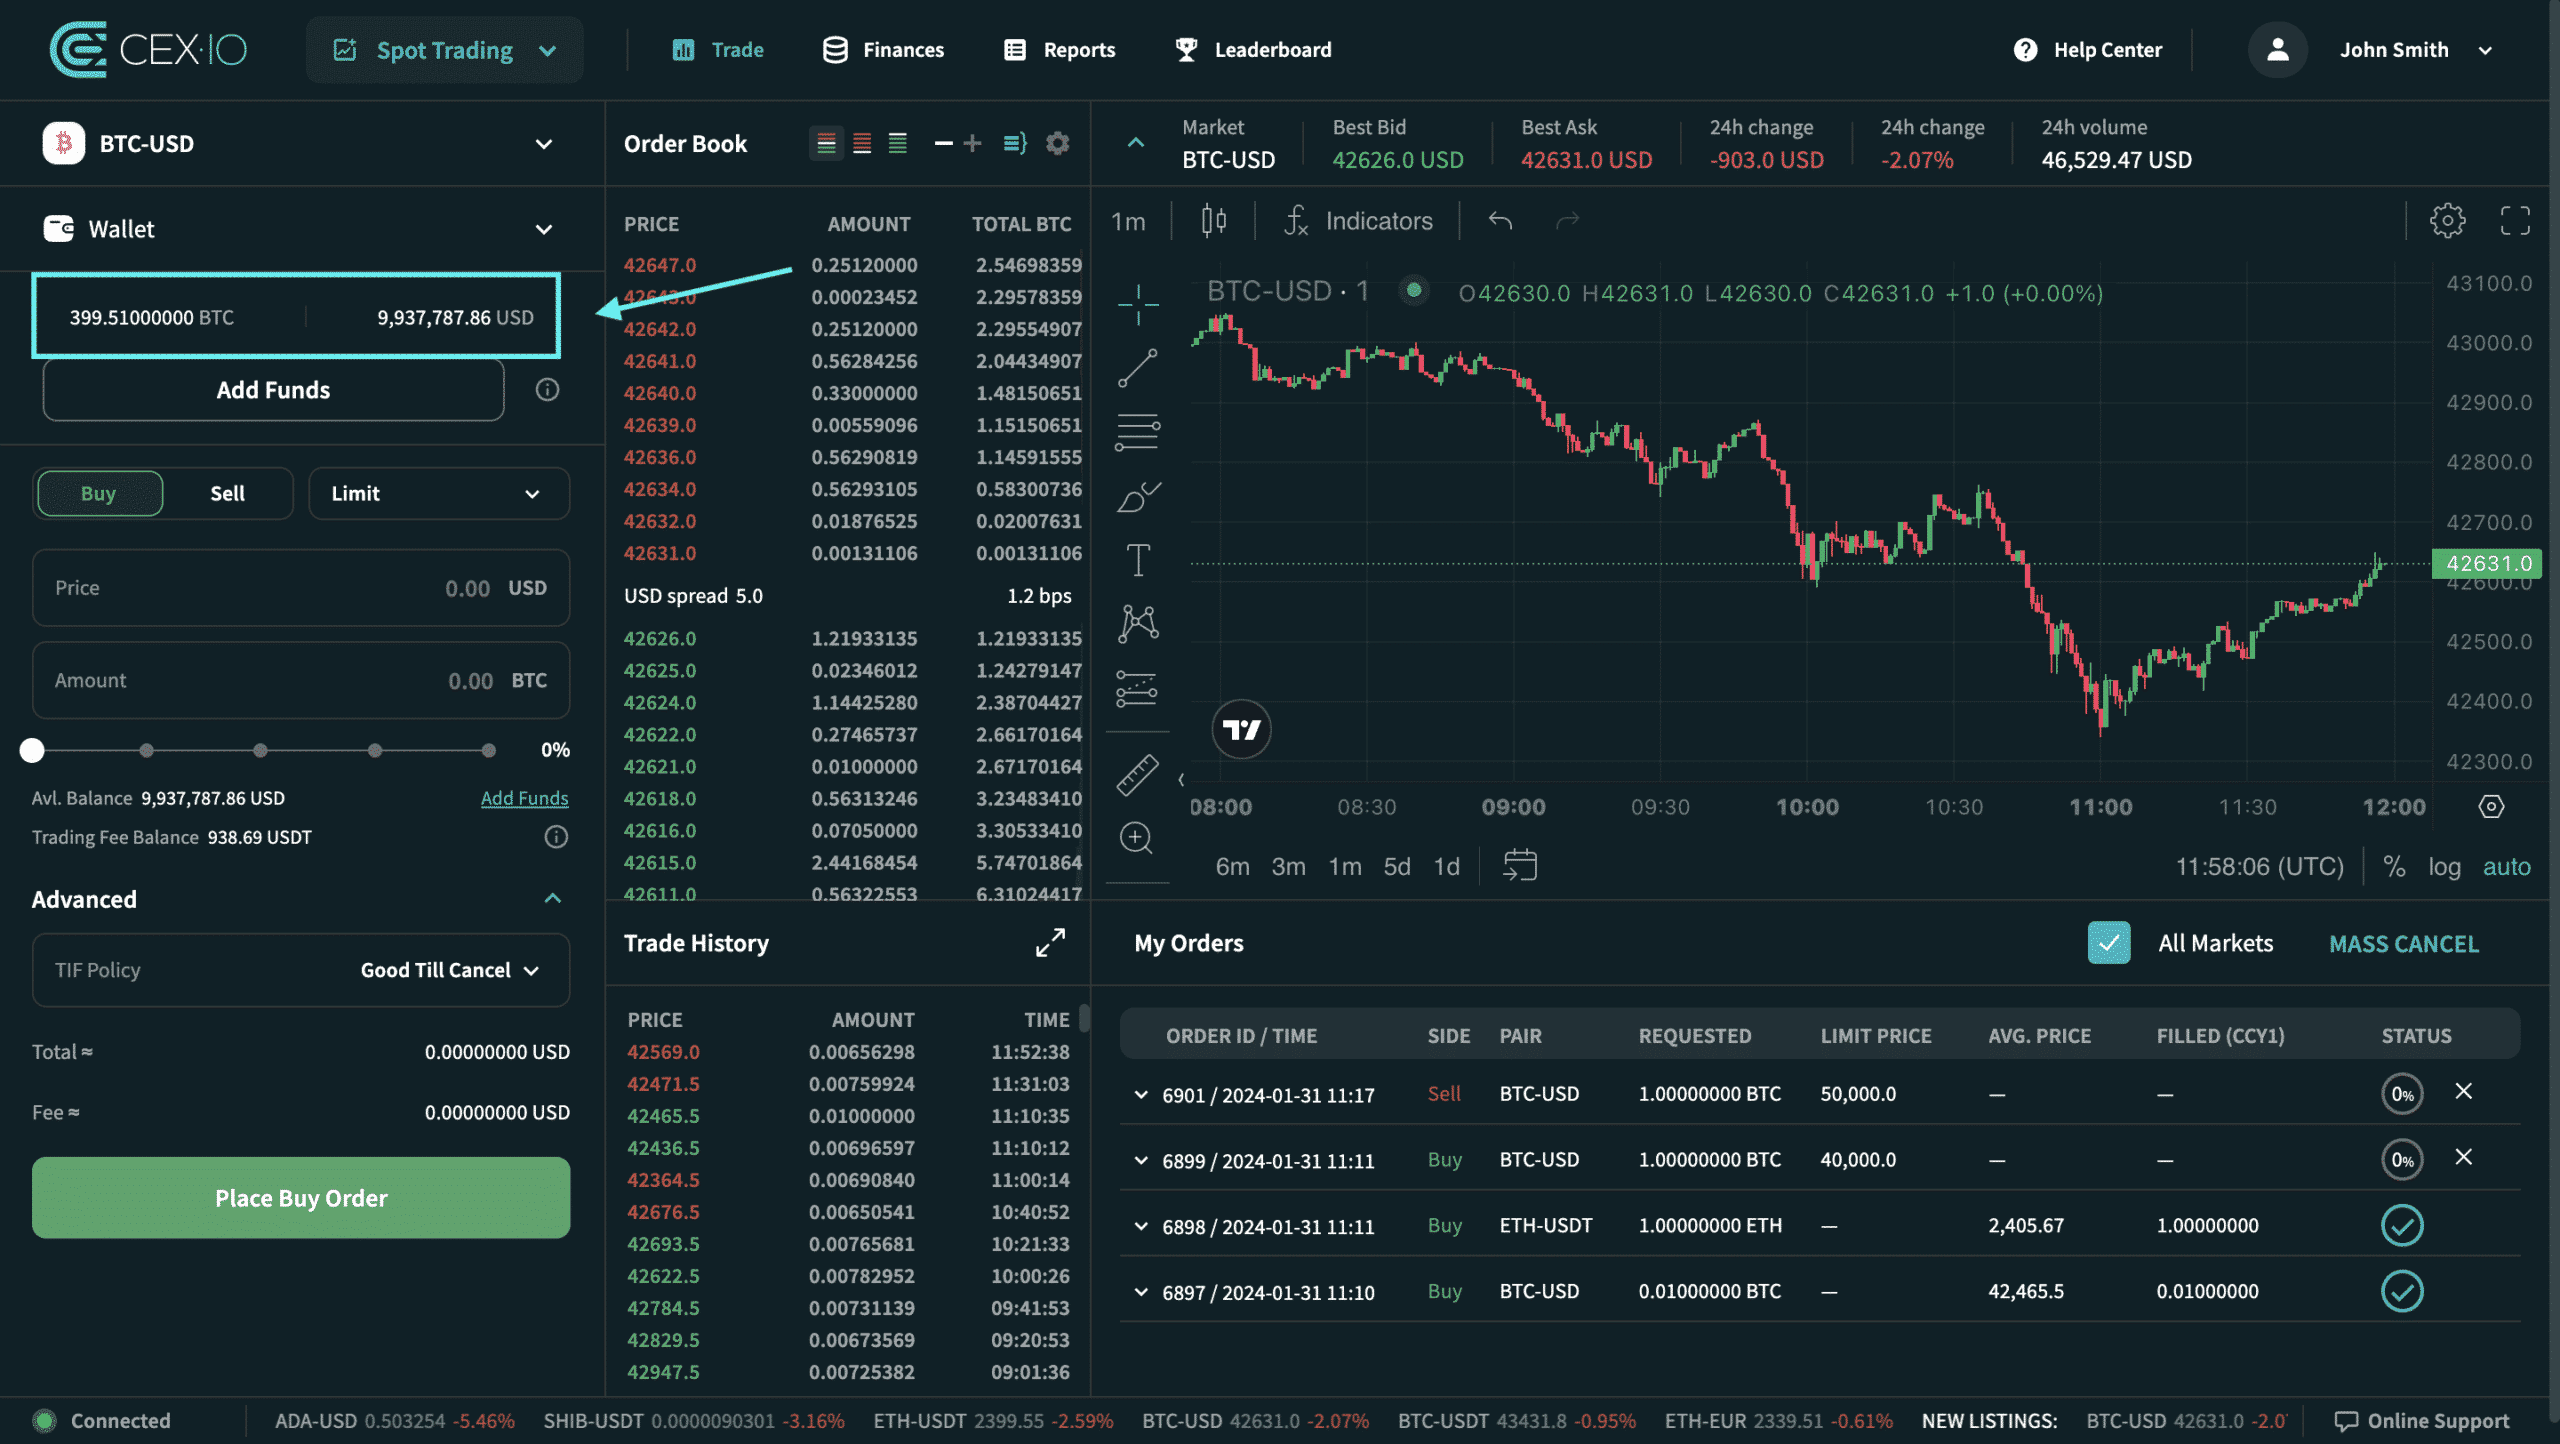Set amount slider to the last stop
The width and height of the screenshot is (2560, 1444).
[488, 750]
